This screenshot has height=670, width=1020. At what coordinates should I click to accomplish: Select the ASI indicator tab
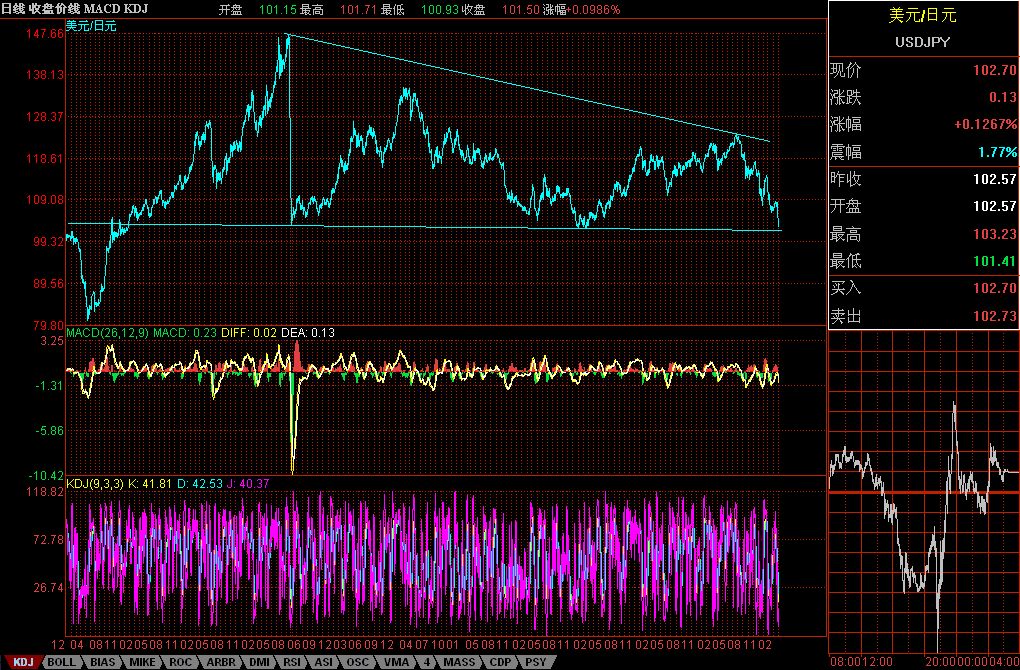click(325, 662)
